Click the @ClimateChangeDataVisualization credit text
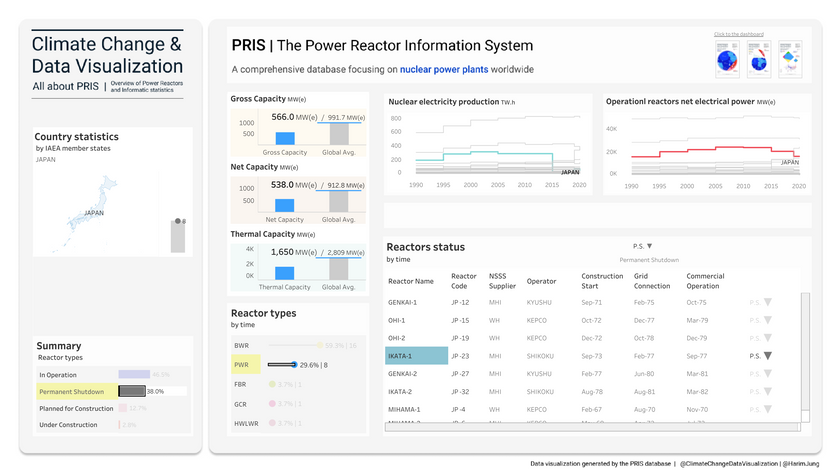 (x=729, y=463)
